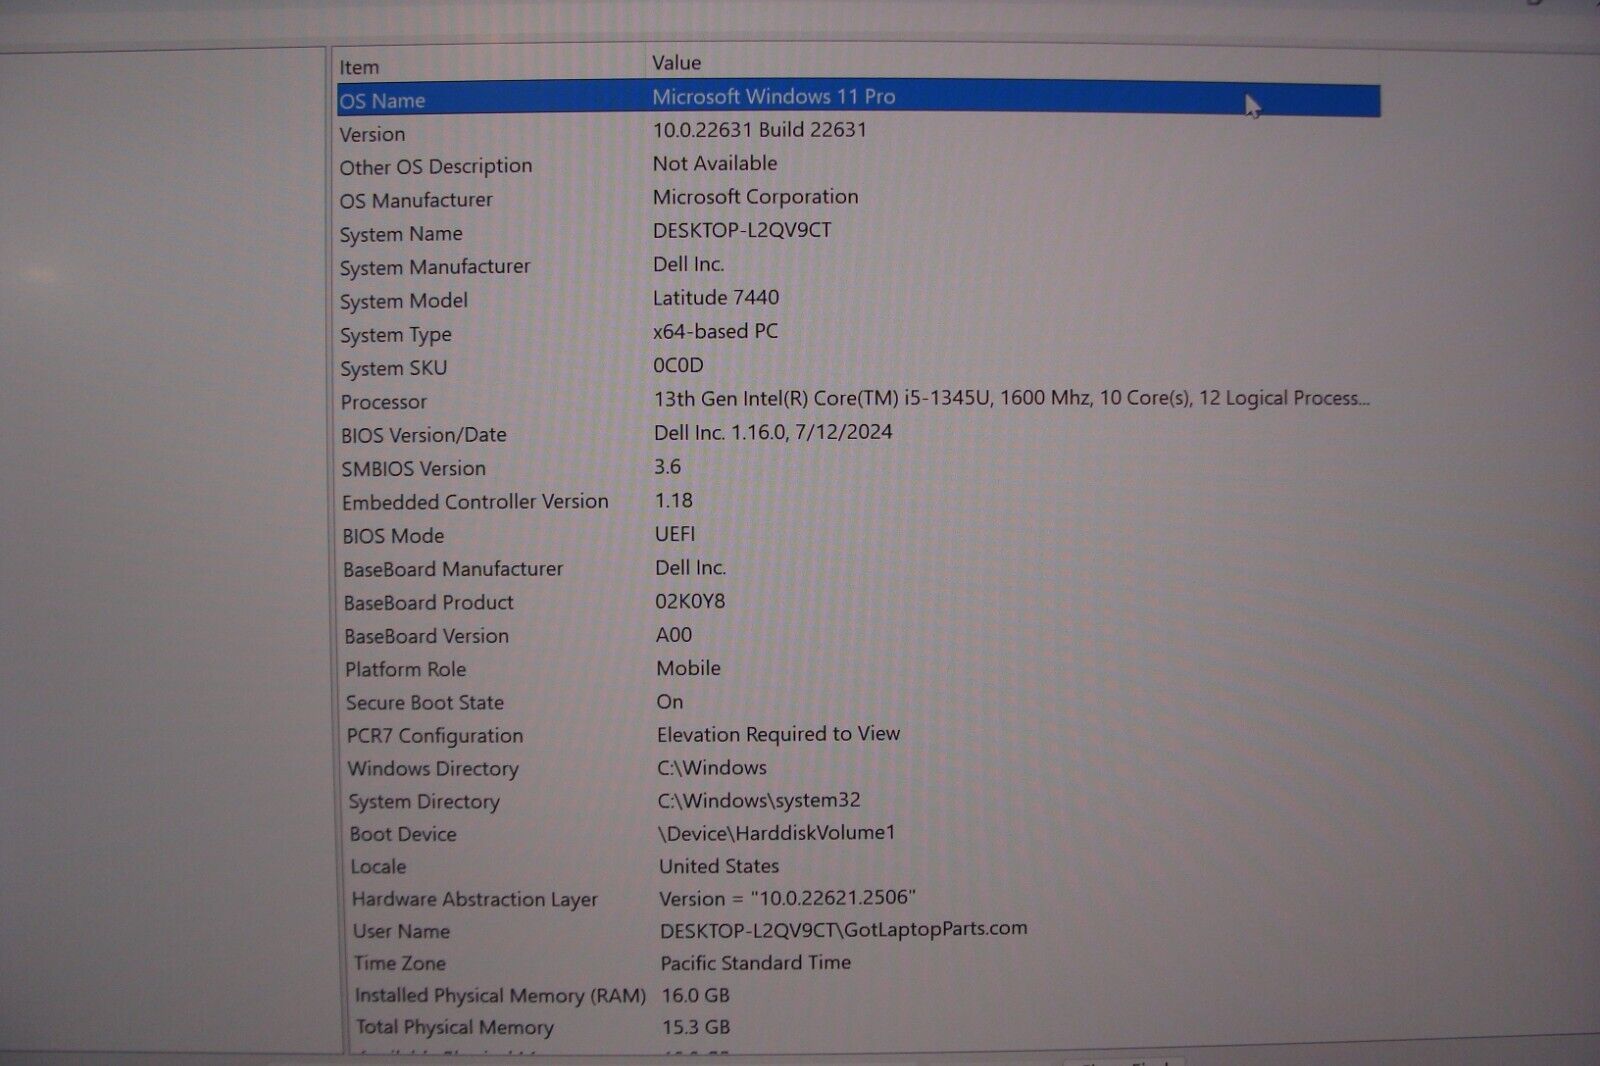Click '\Device\HarddiskVolume1' value

[x=777, y=832]
